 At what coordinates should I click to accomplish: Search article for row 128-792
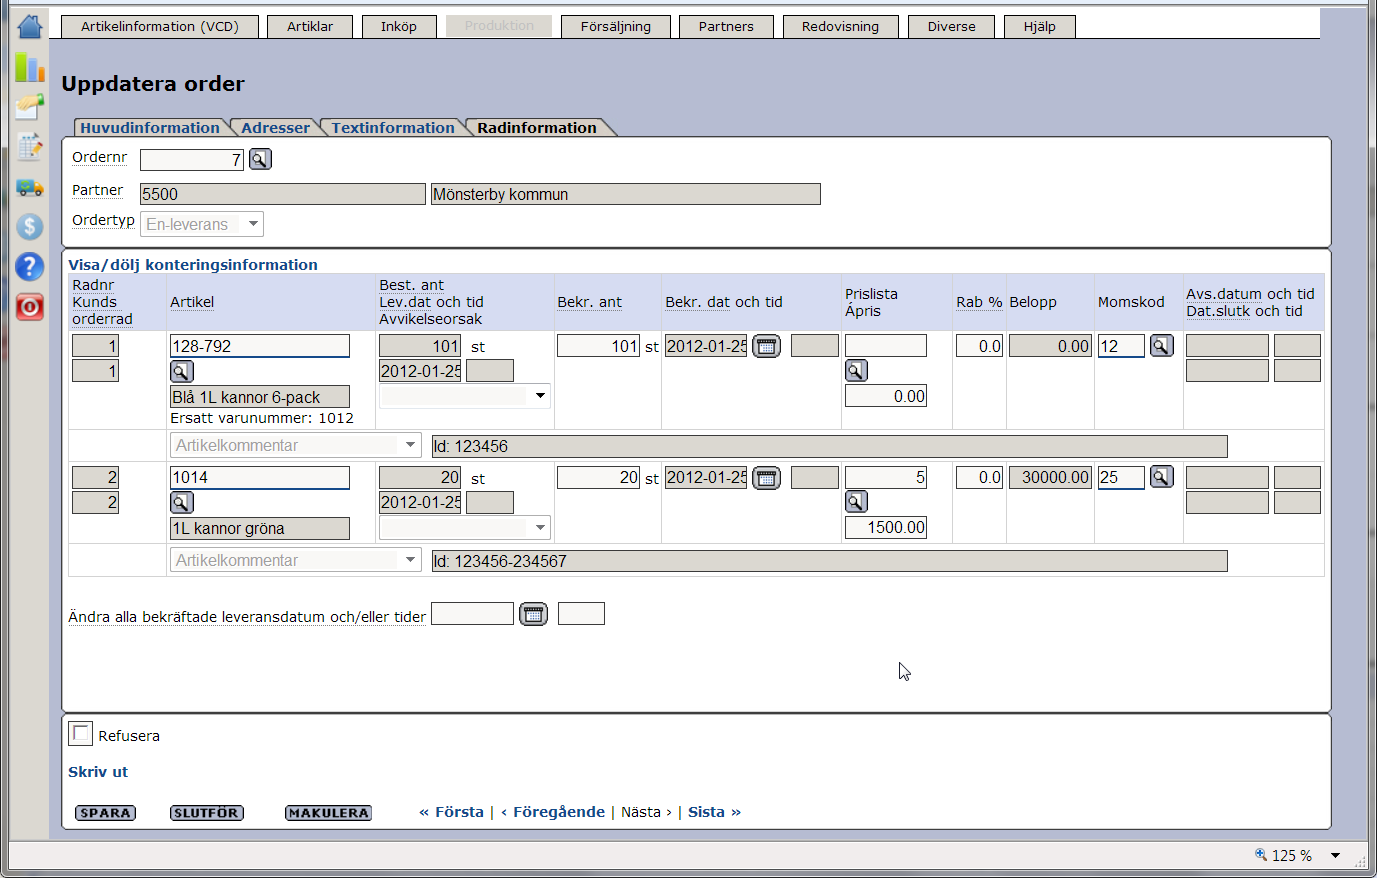181,371
